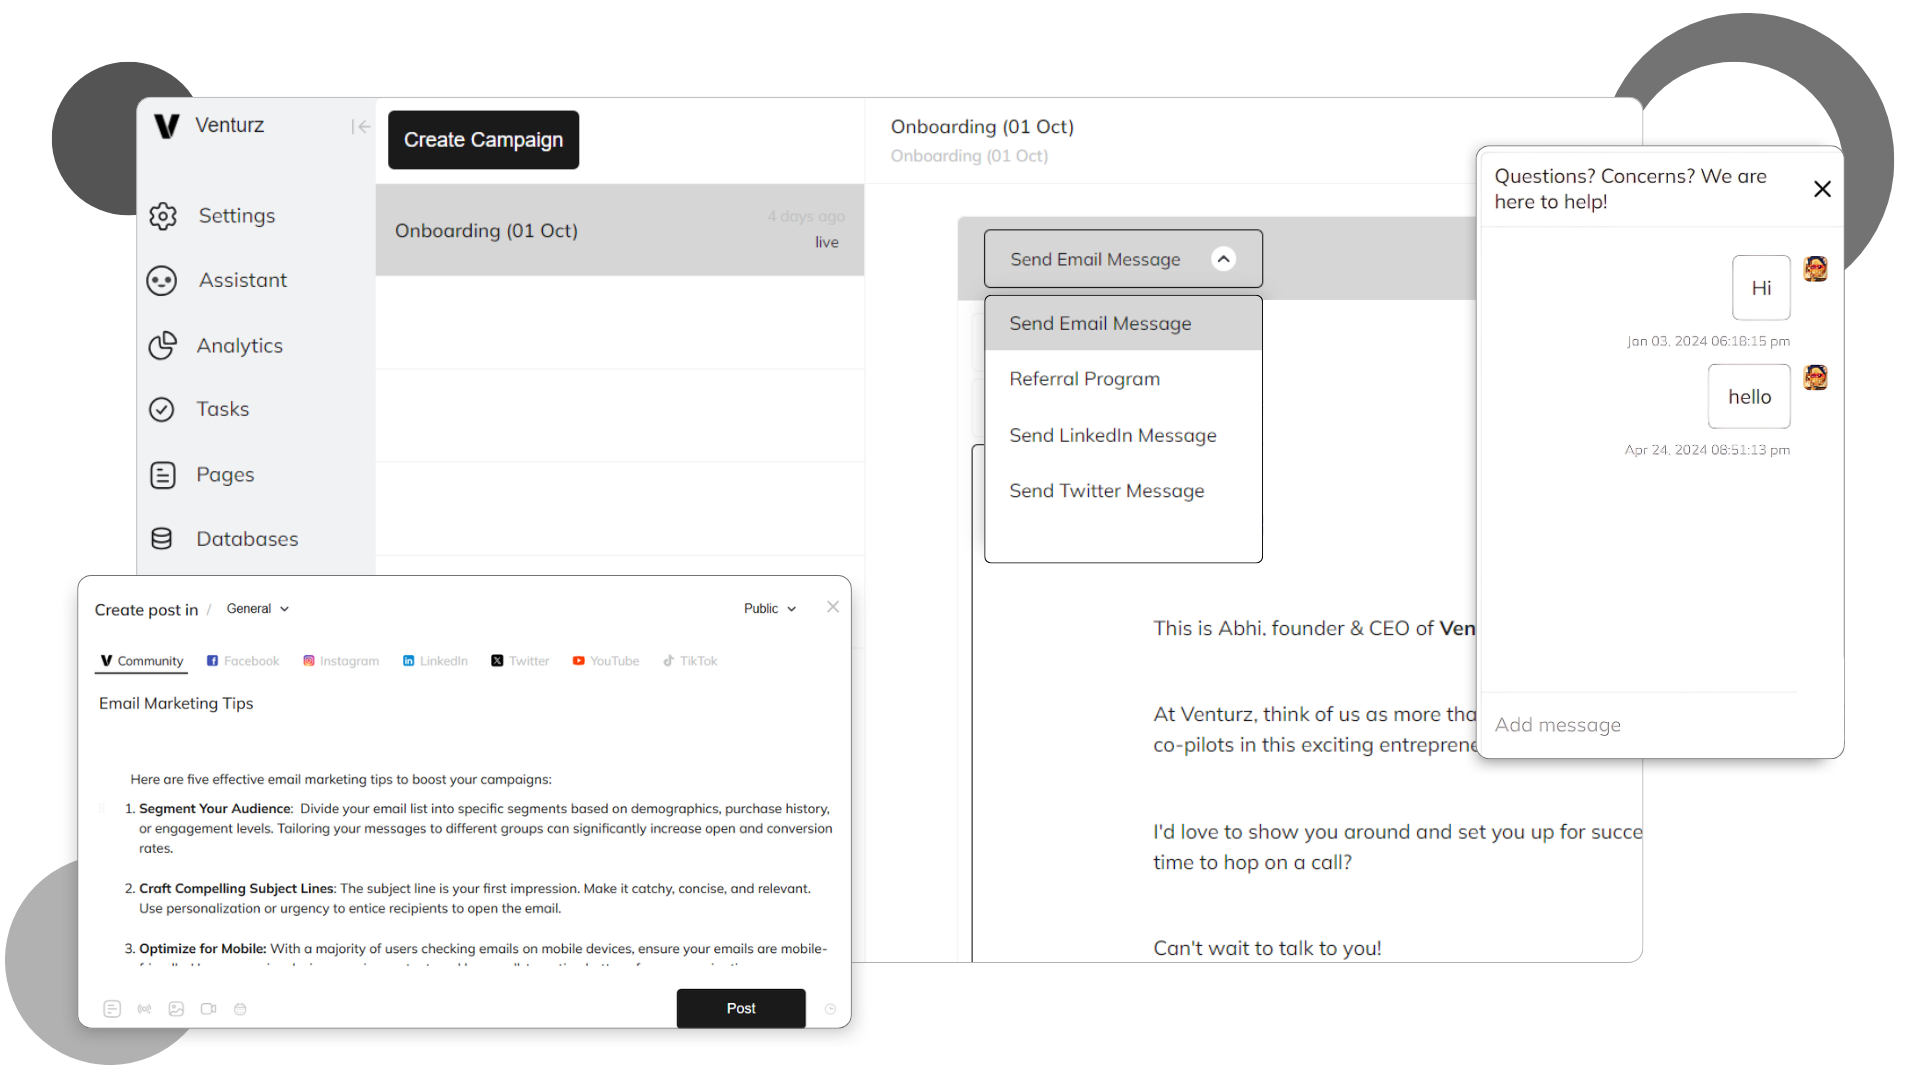Close the help chat widget
1920x1080 pixels.
[1822, 189]
